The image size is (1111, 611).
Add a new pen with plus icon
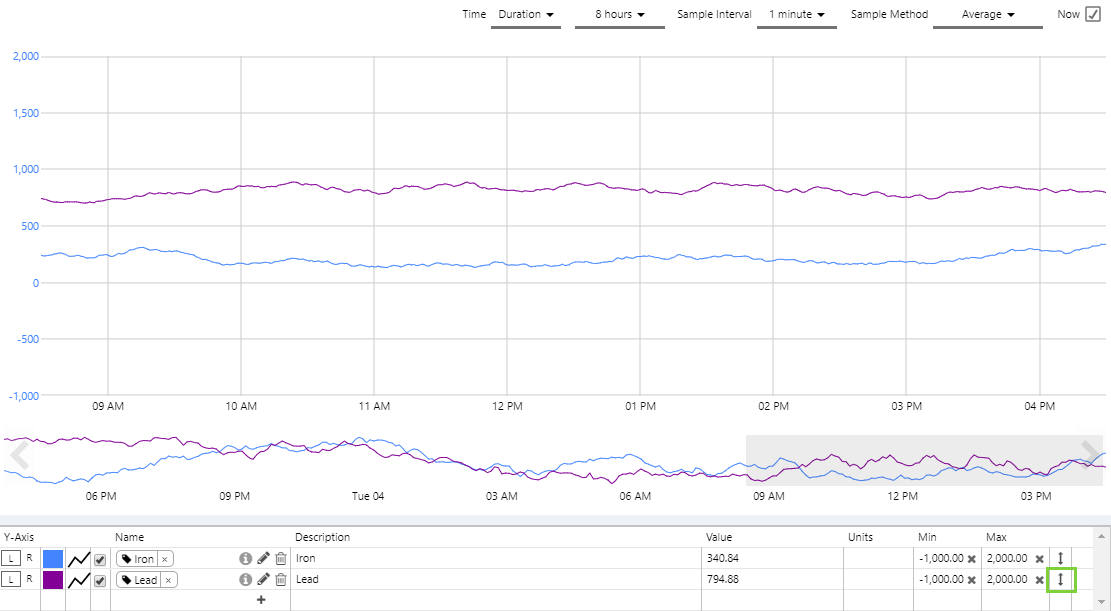(261, 600)
